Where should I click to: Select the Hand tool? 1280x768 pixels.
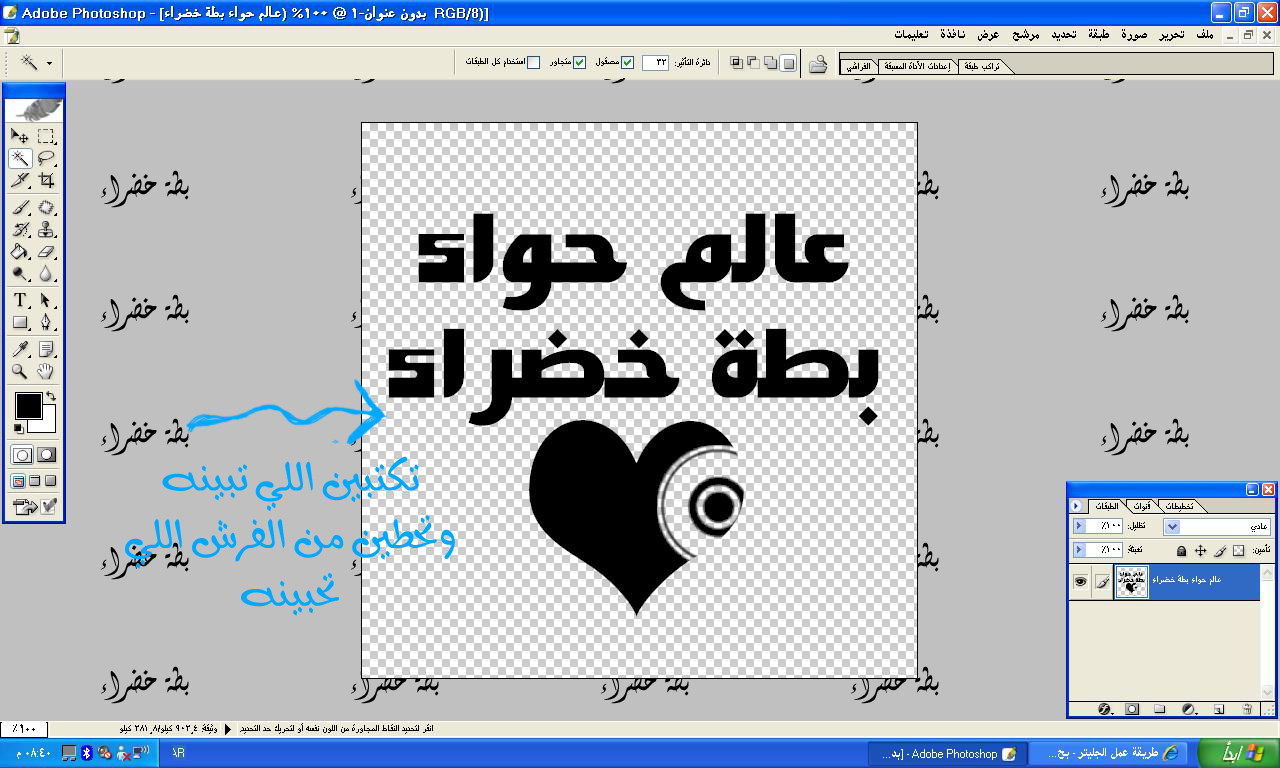(x=46, y=372)
